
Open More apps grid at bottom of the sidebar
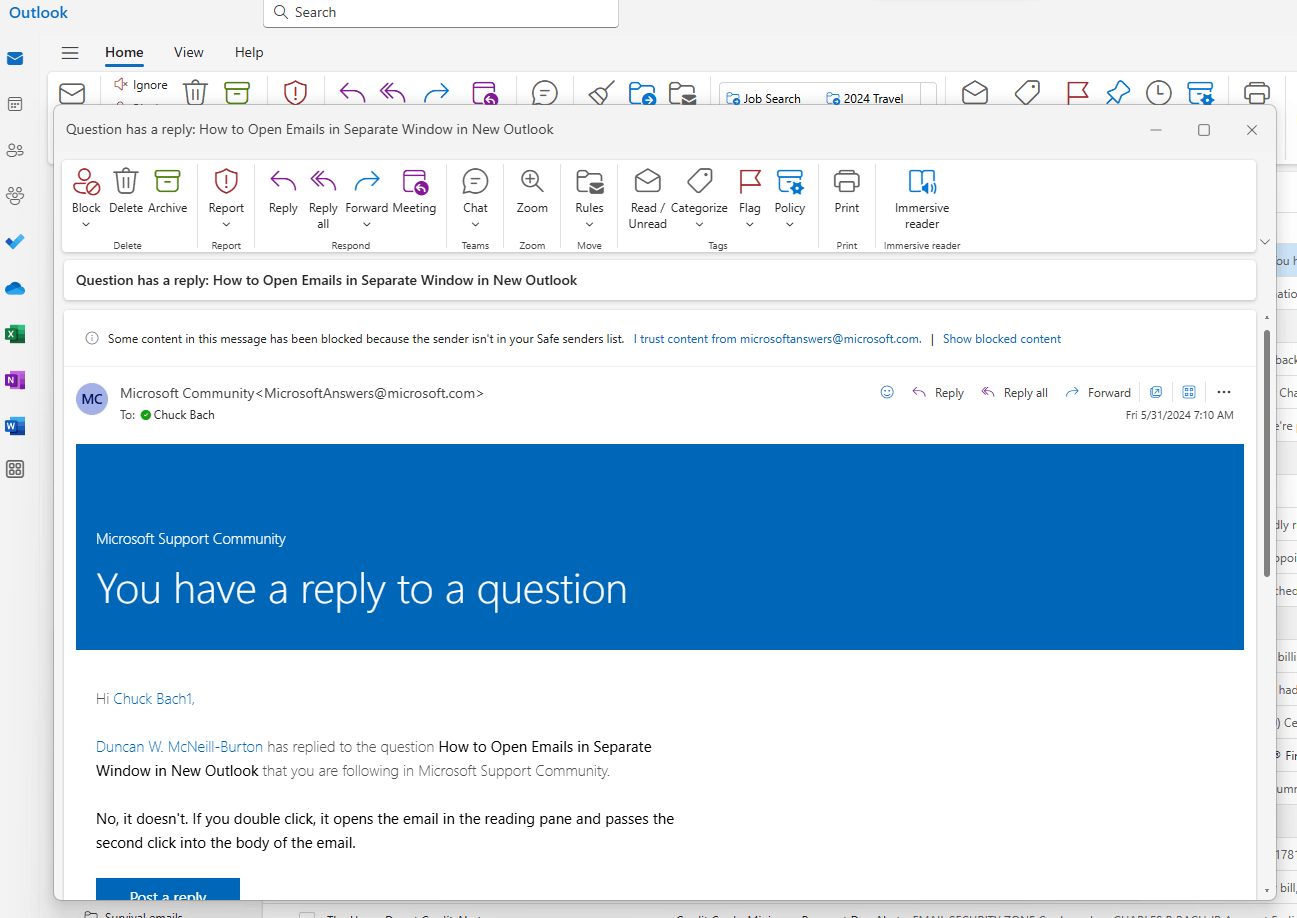(15, 469)
